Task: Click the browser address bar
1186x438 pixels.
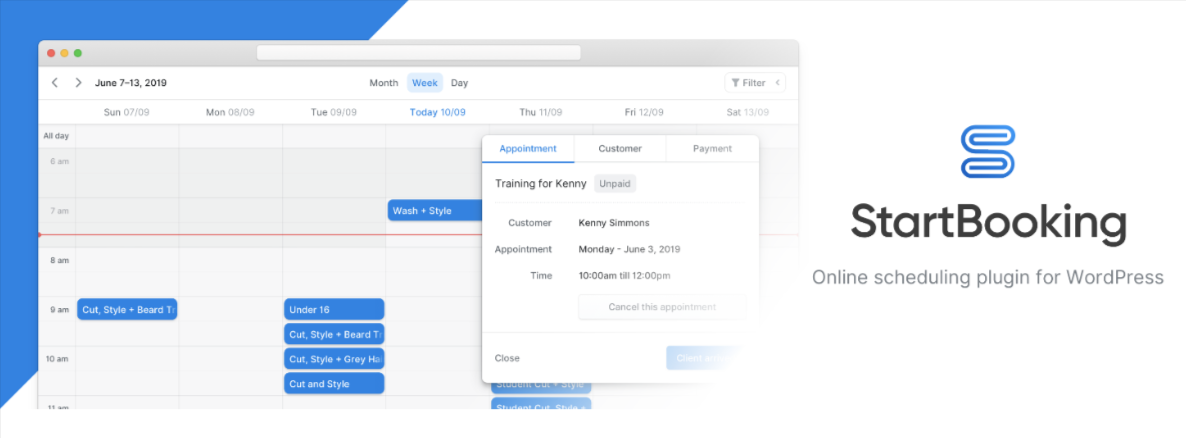Action: [418, 53]
